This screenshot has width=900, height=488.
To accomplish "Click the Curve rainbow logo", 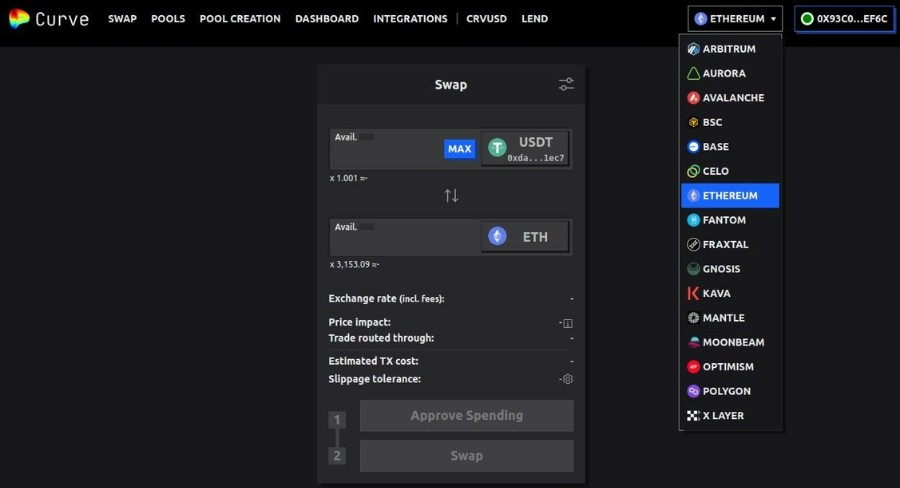I will pyautogui.click(x=19, y=18).
